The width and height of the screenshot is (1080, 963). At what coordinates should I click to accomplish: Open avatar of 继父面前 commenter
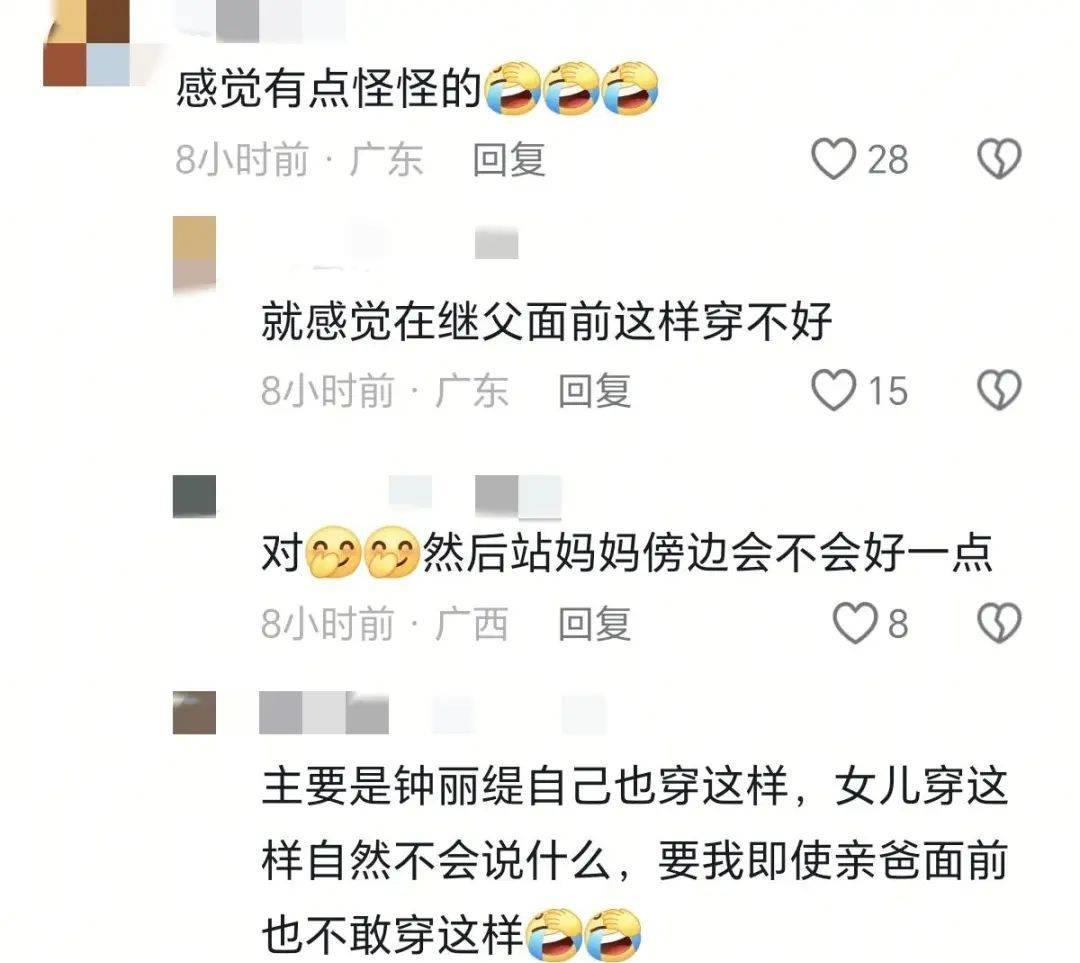tap(194, 254)
